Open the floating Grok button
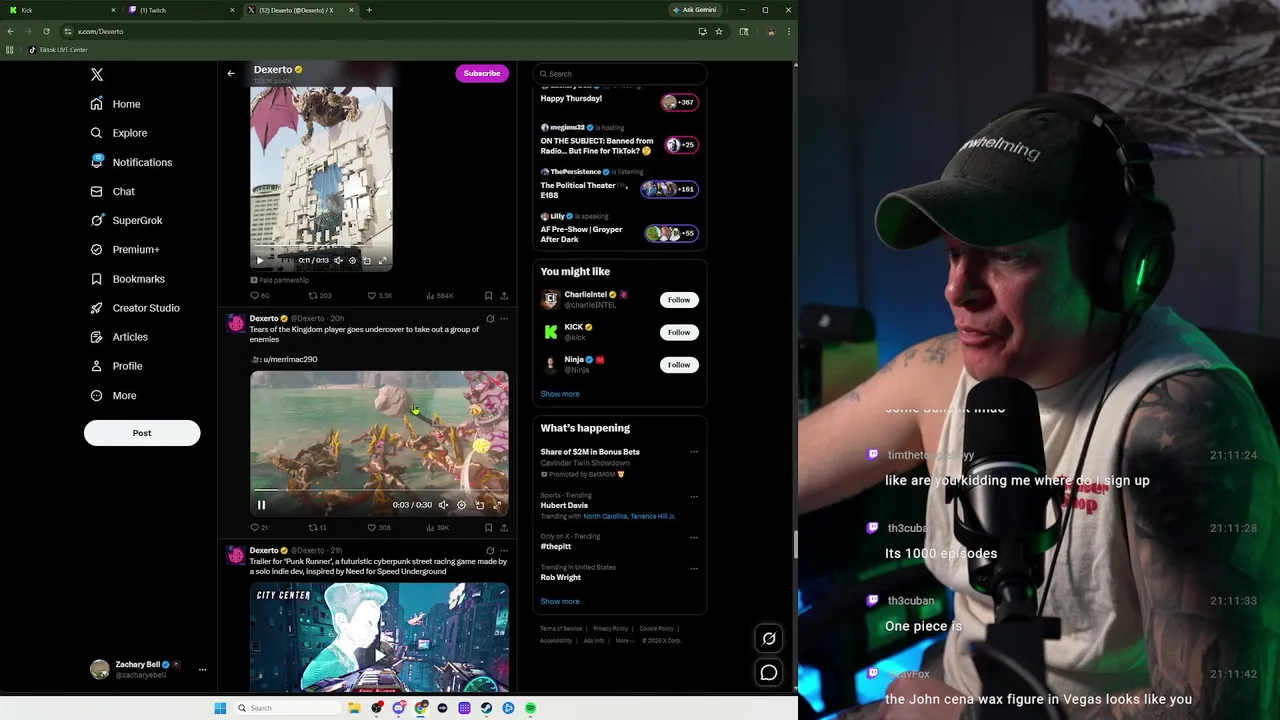The image size is (1280, 720). click(x=769, y=638)
